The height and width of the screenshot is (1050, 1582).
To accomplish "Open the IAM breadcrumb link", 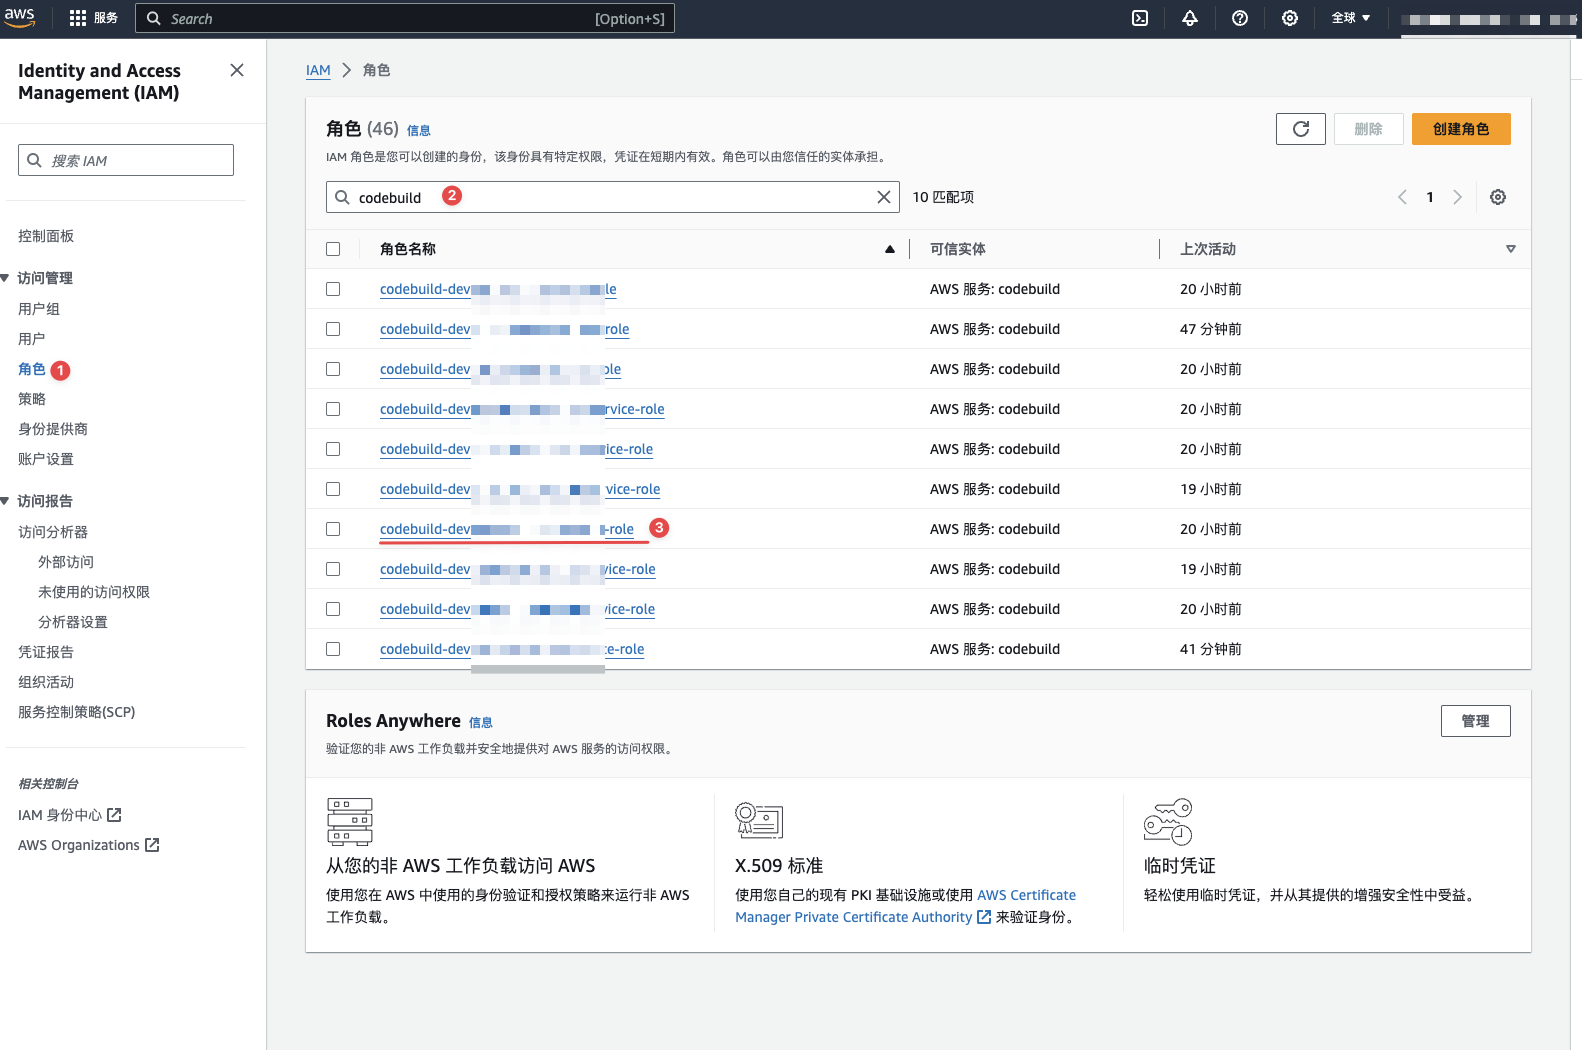I will click(318, 70).
